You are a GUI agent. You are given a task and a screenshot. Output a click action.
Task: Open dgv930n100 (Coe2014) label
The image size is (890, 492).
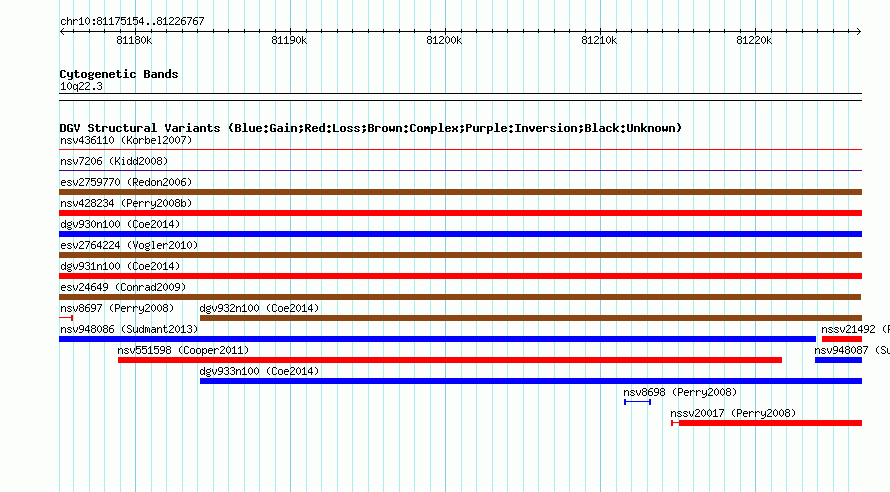(120, 224)
